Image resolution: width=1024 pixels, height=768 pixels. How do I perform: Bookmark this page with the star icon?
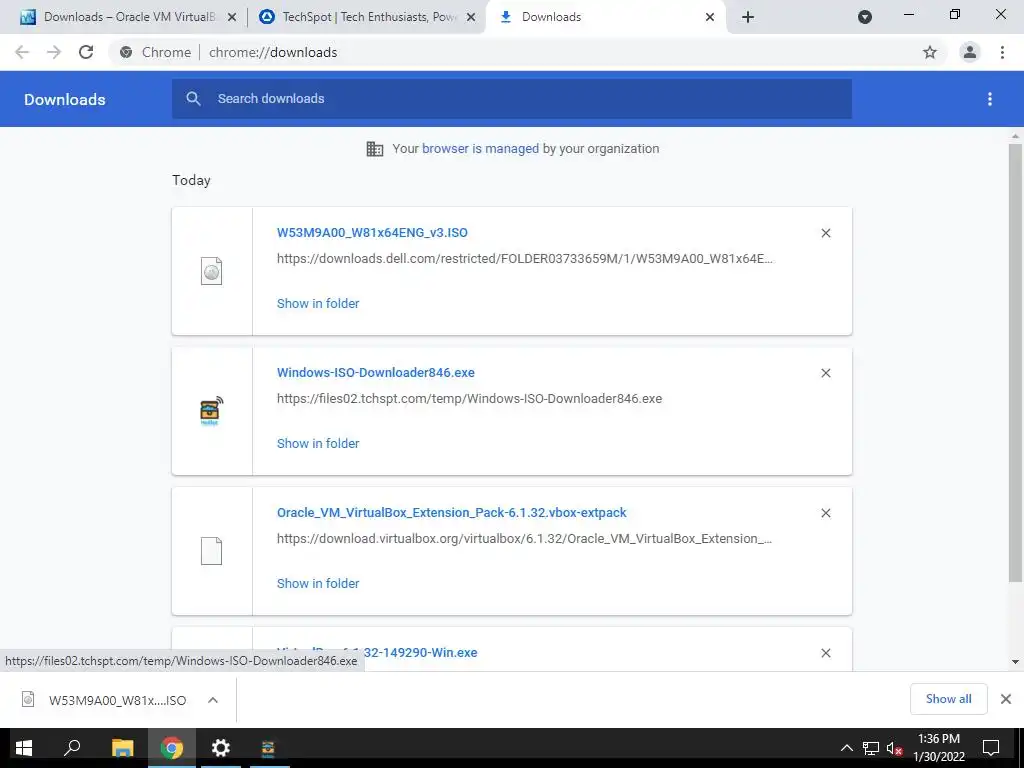point(930,52)
